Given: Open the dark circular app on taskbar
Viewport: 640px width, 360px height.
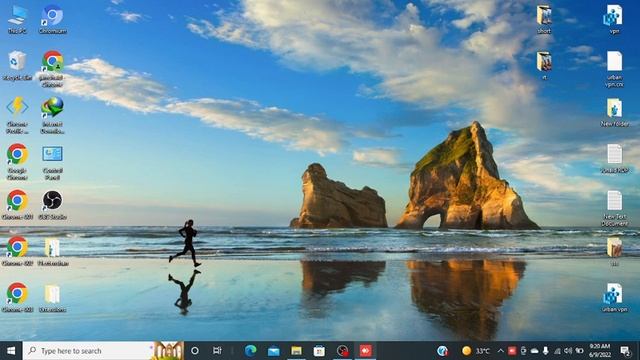Looking at the screenshot, I should (342, 351).
